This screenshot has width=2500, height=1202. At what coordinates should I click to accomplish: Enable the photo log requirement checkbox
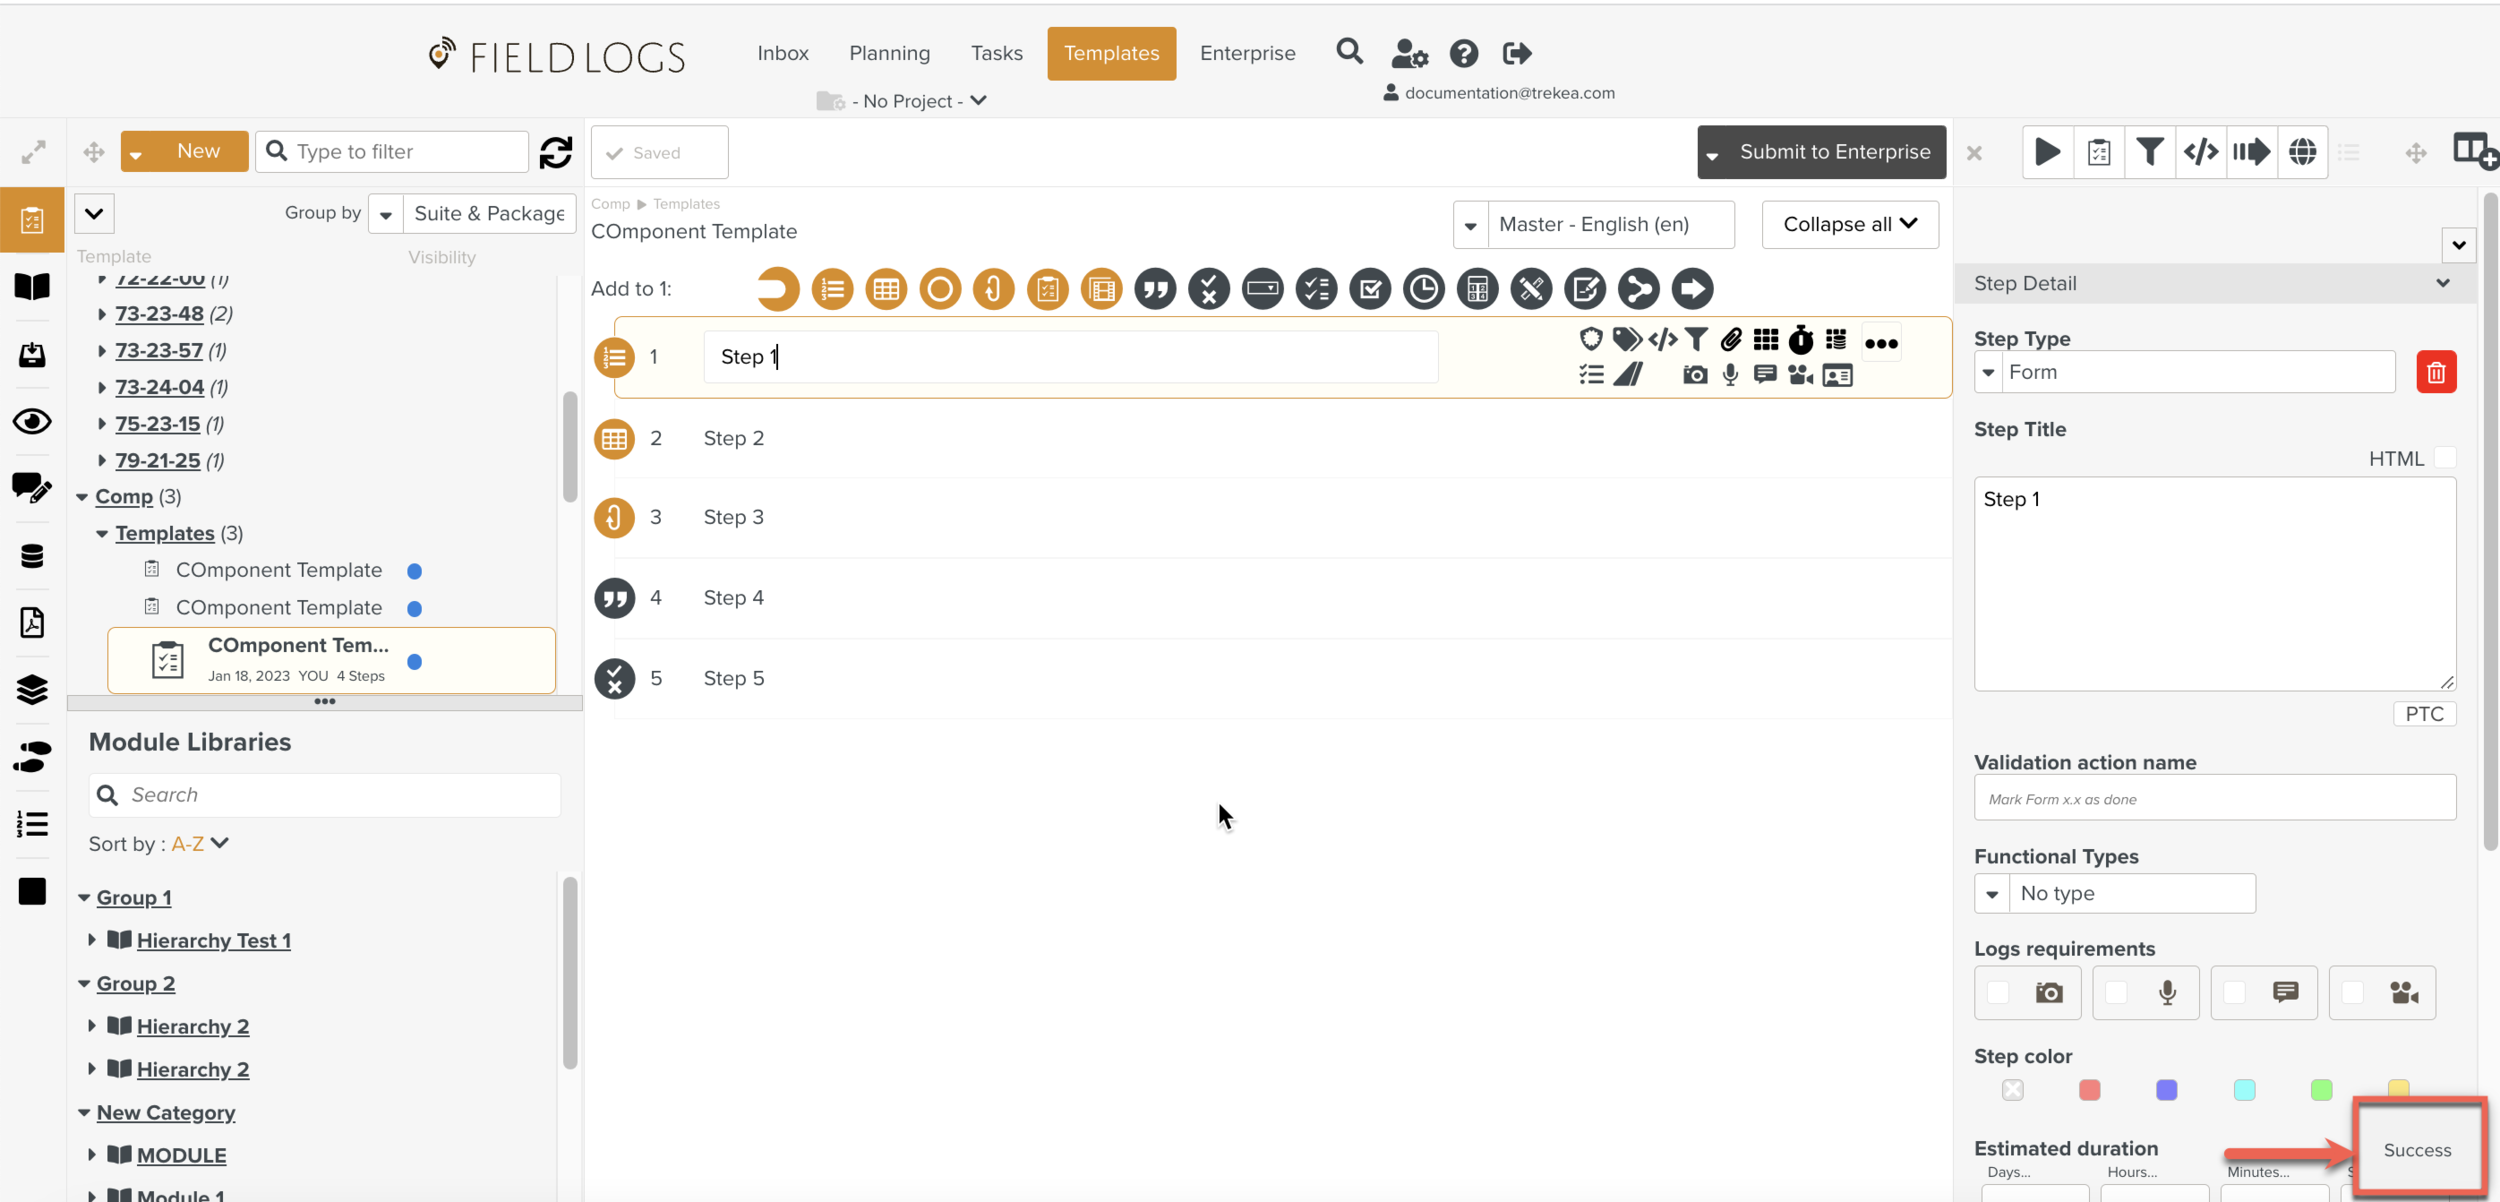click(x=1998, y=992)
